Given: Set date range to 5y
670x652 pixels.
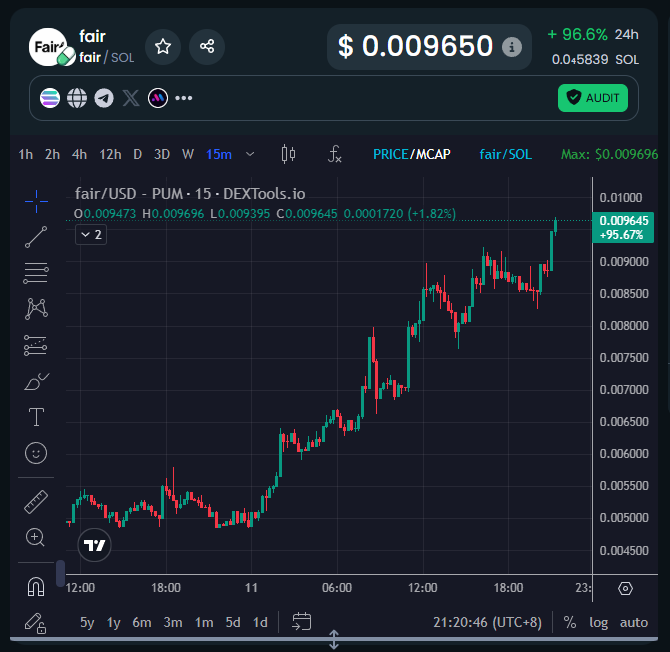Looking at the screenshot, I should pos(87,622).
